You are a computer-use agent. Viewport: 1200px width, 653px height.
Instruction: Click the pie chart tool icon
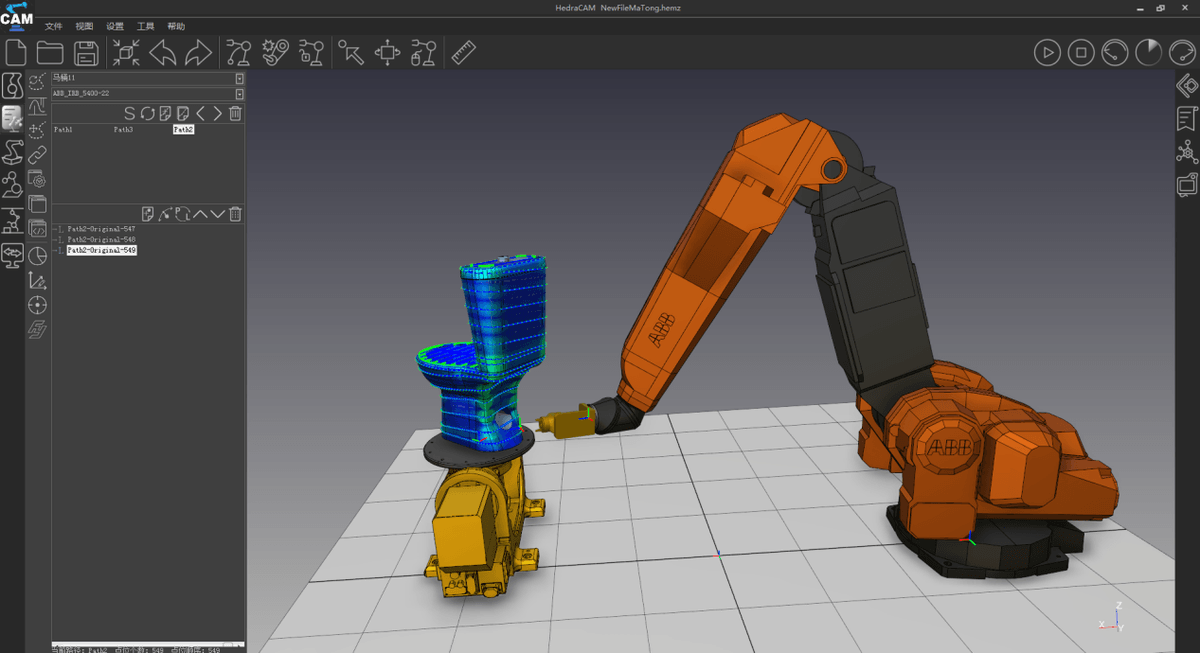click(x=37, y=256)
